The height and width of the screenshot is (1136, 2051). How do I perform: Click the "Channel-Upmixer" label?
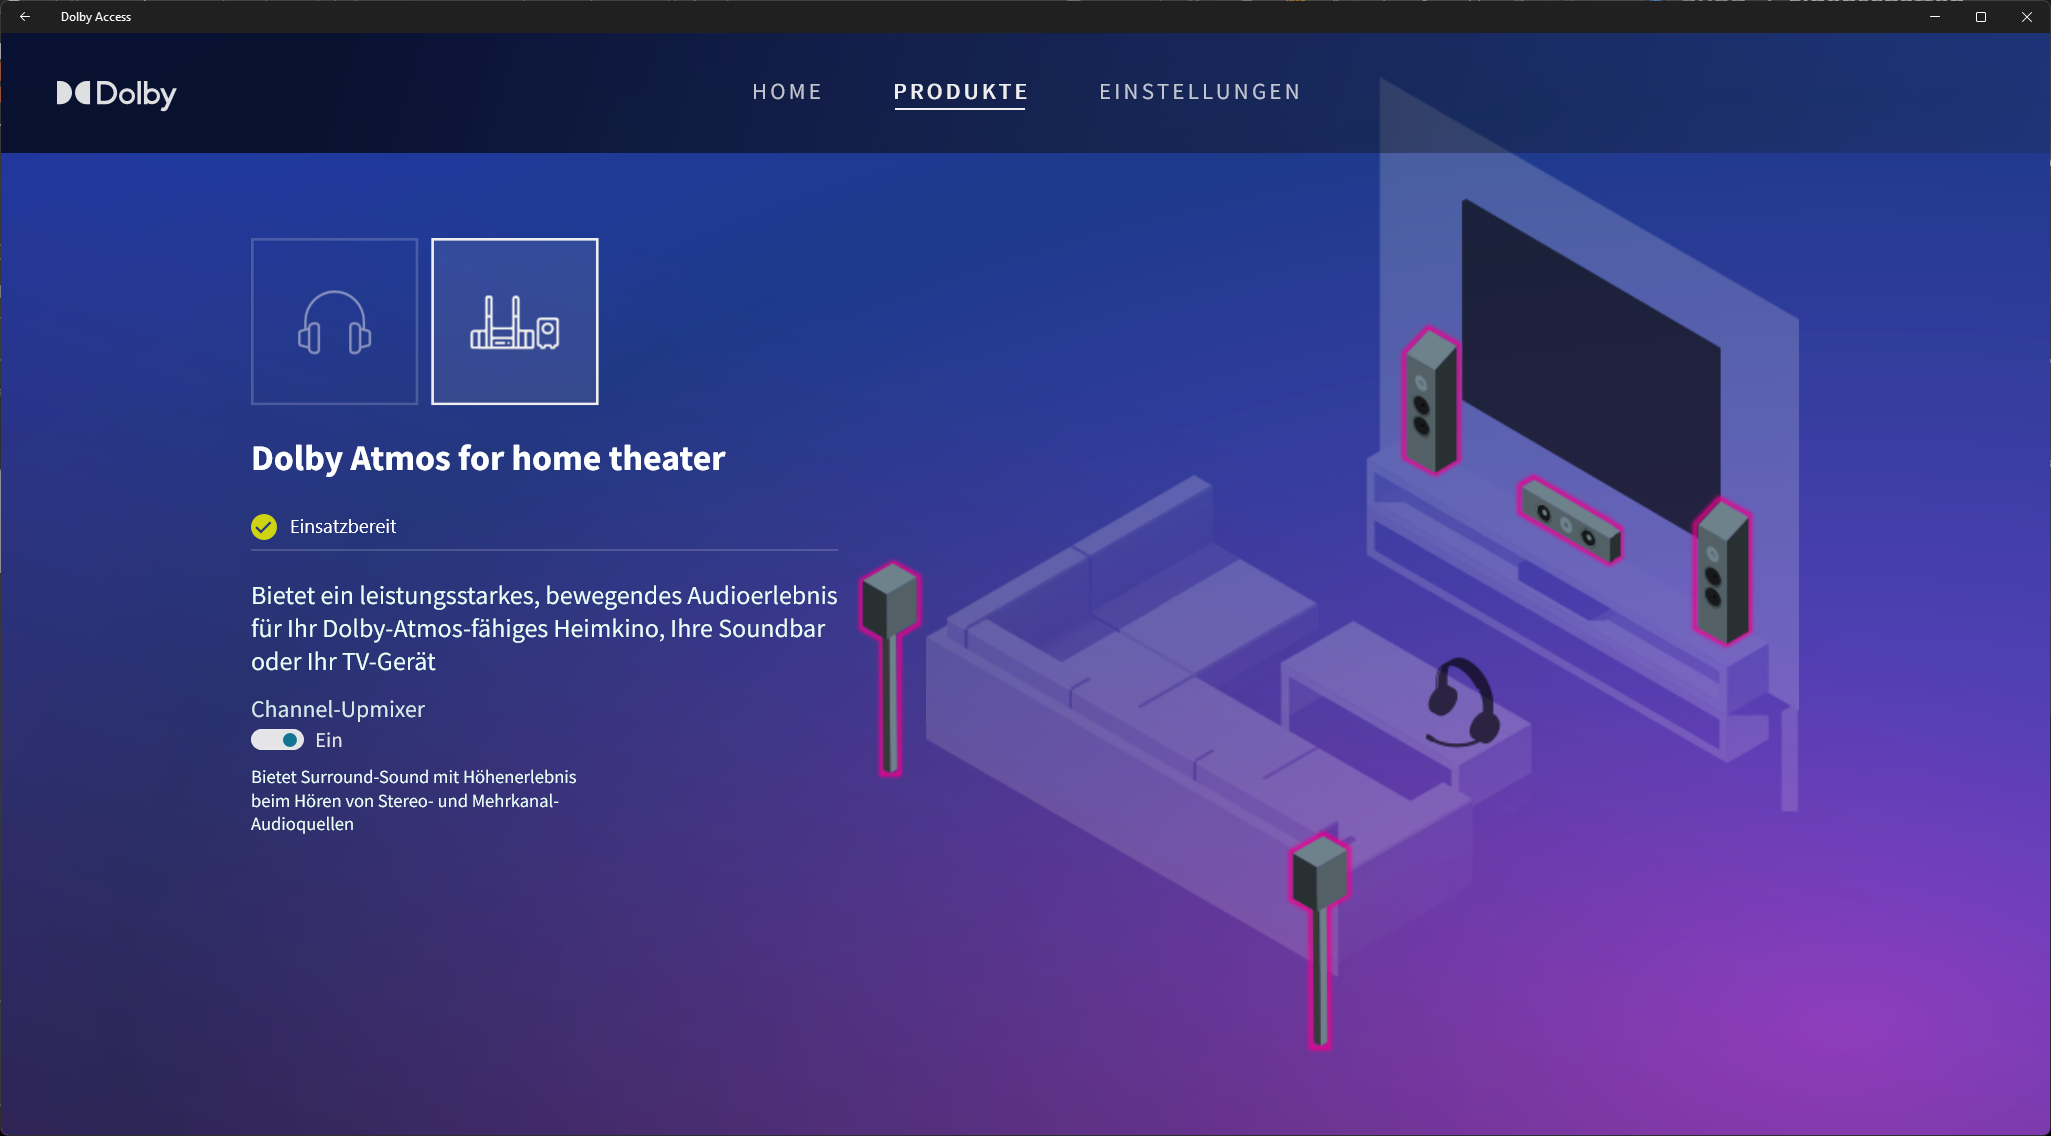click(x=338, y=709)
